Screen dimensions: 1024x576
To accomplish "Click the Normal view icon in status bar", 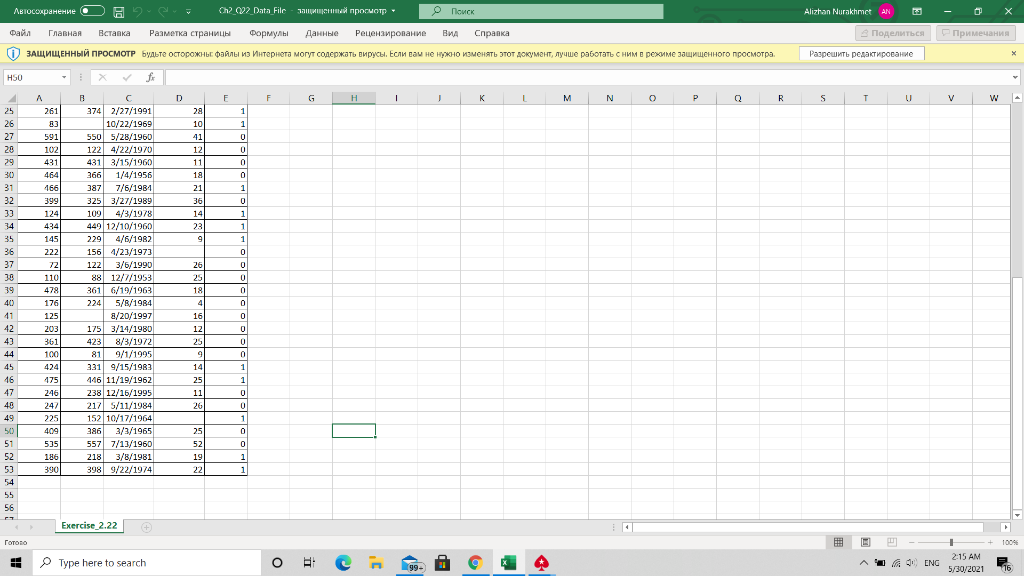I will [838, 542].
